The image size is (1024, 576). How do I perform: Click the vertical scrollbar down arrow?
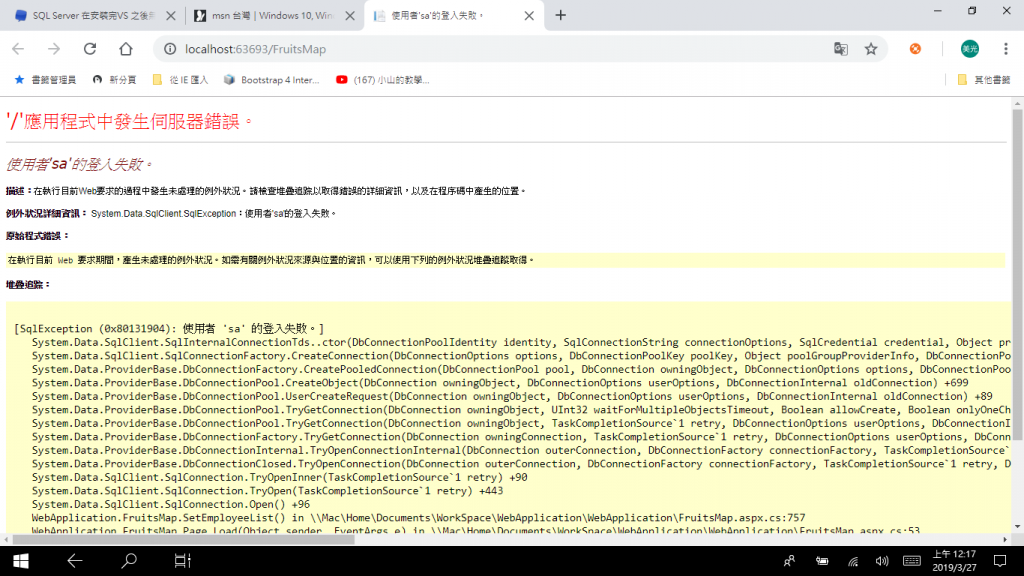tap(1017, 526)
